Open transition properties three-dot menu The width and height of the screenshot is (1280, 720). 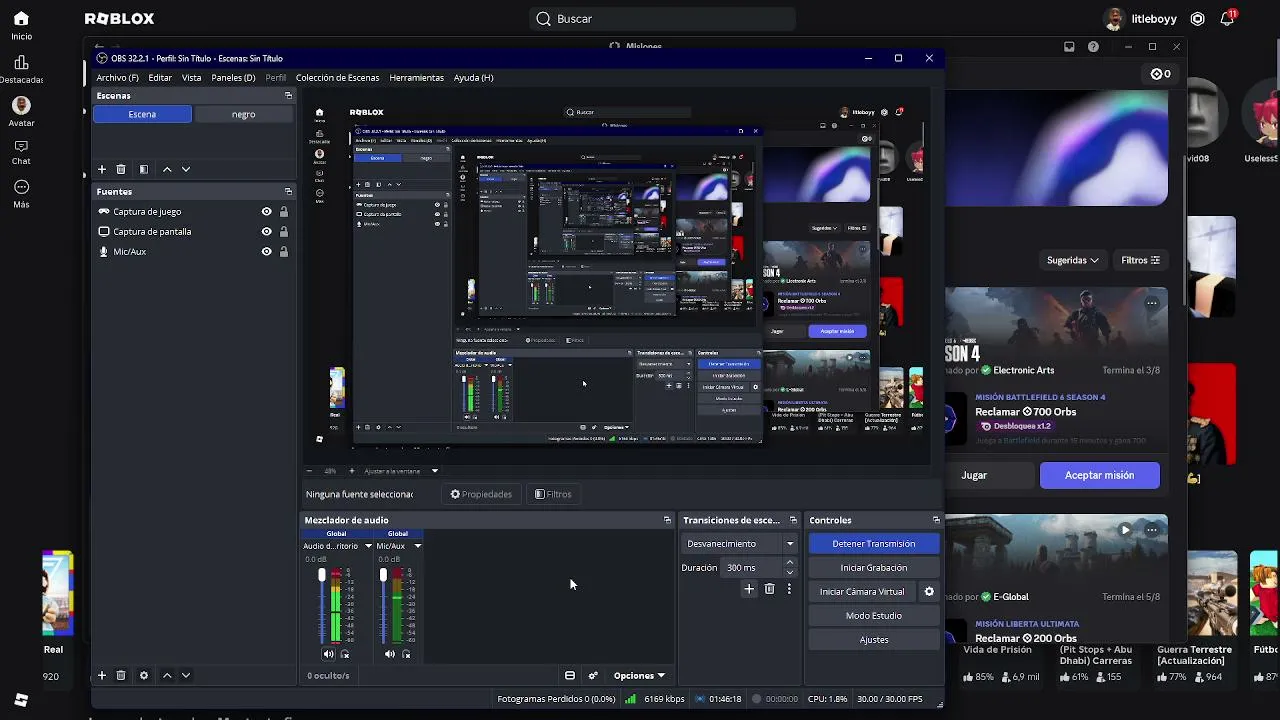pyautogui.click(x=789, y=590)
